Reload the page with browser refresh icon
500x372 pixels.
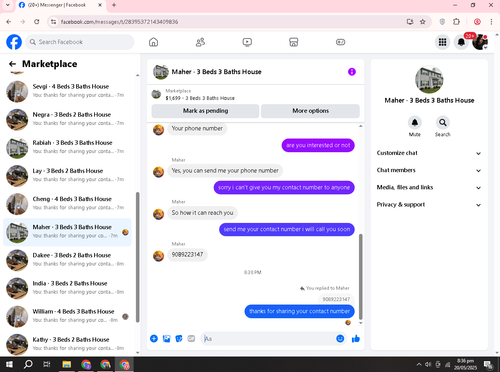point(37,22)
